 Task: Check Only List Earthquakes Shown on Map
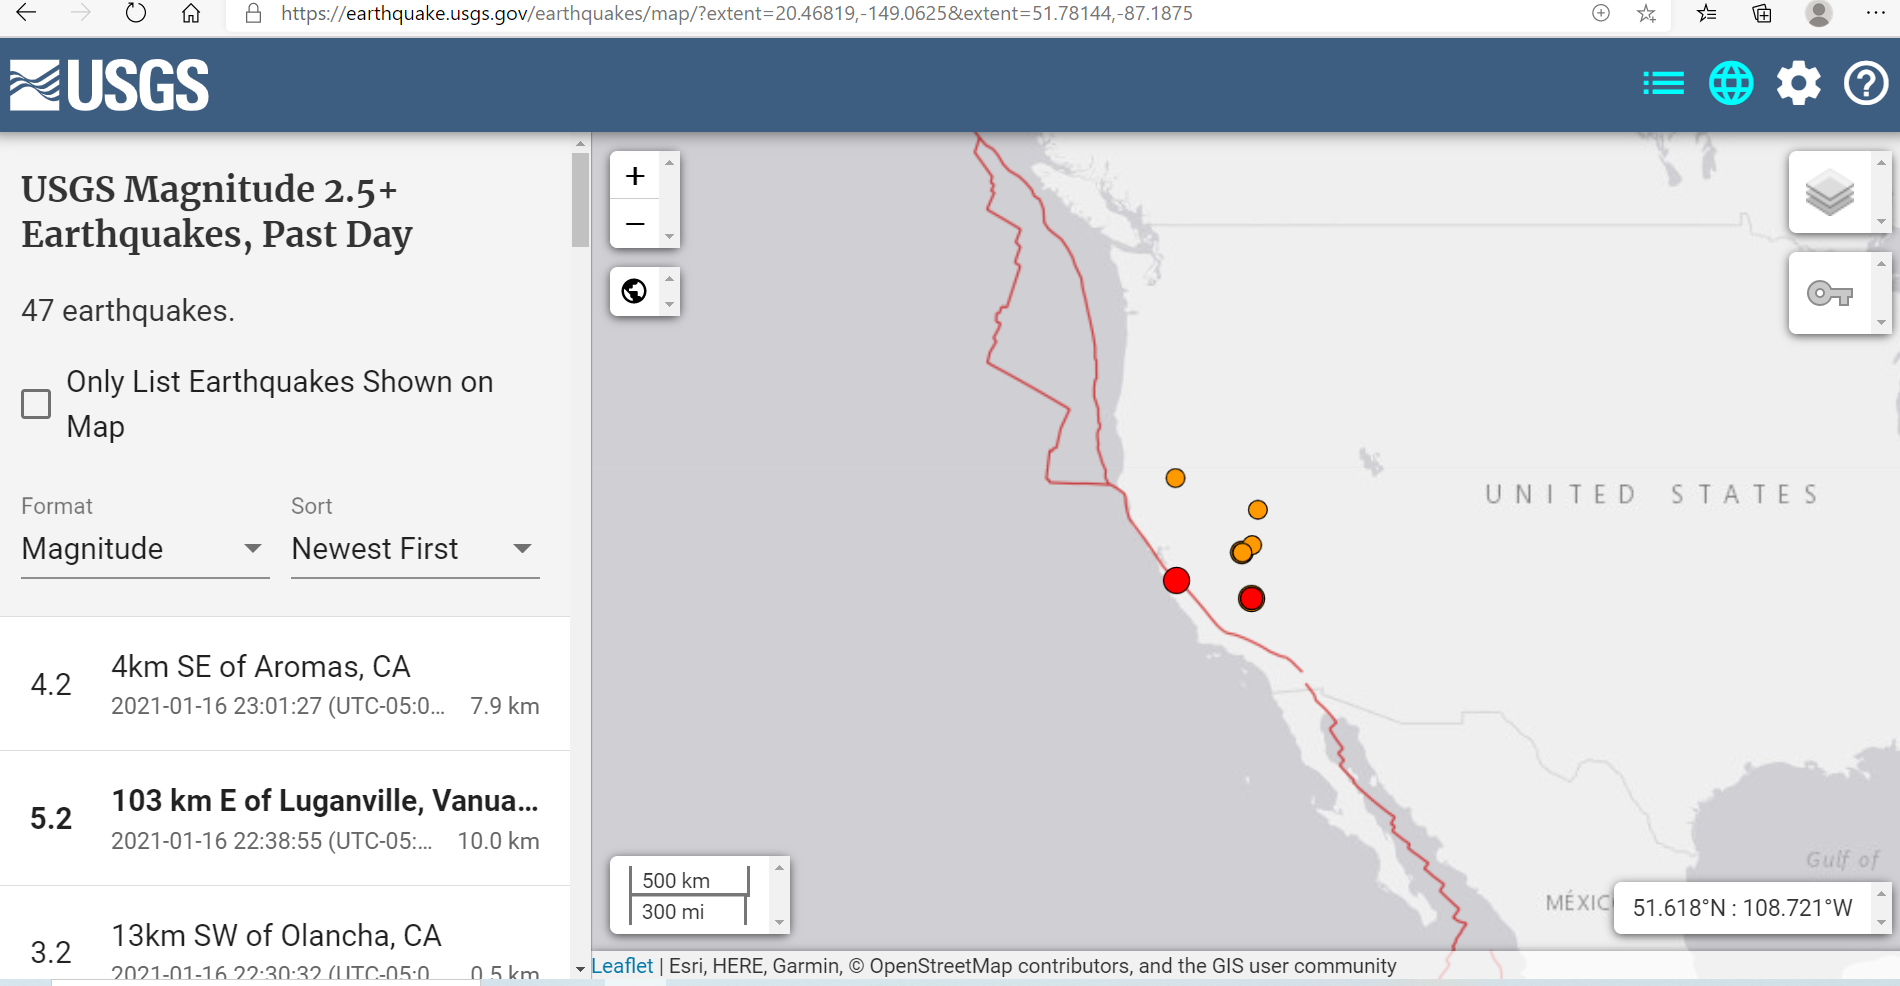coord(36,404)
